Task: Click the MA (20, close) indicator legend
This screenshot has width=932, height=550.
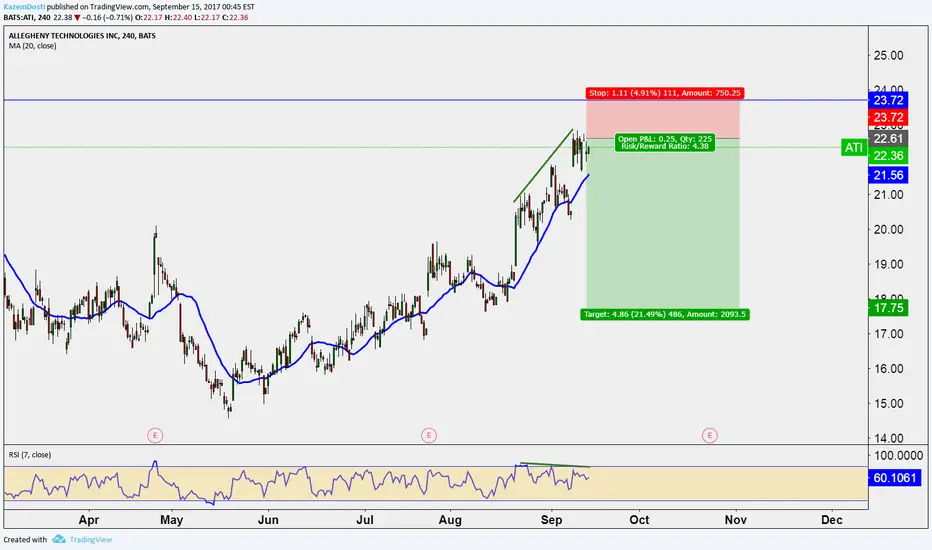Action: 33,46
